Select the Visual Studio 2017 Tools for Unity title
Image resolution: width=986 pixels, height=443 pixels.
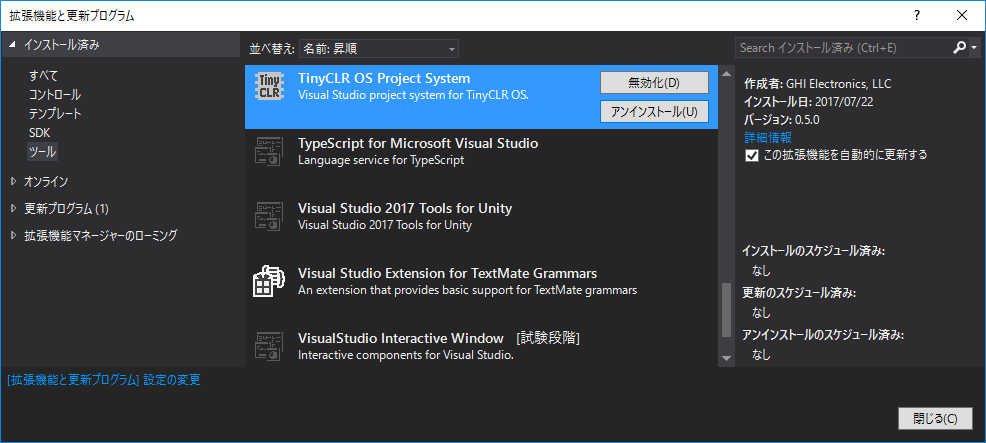pyautogui.click(x=405, y=208)
